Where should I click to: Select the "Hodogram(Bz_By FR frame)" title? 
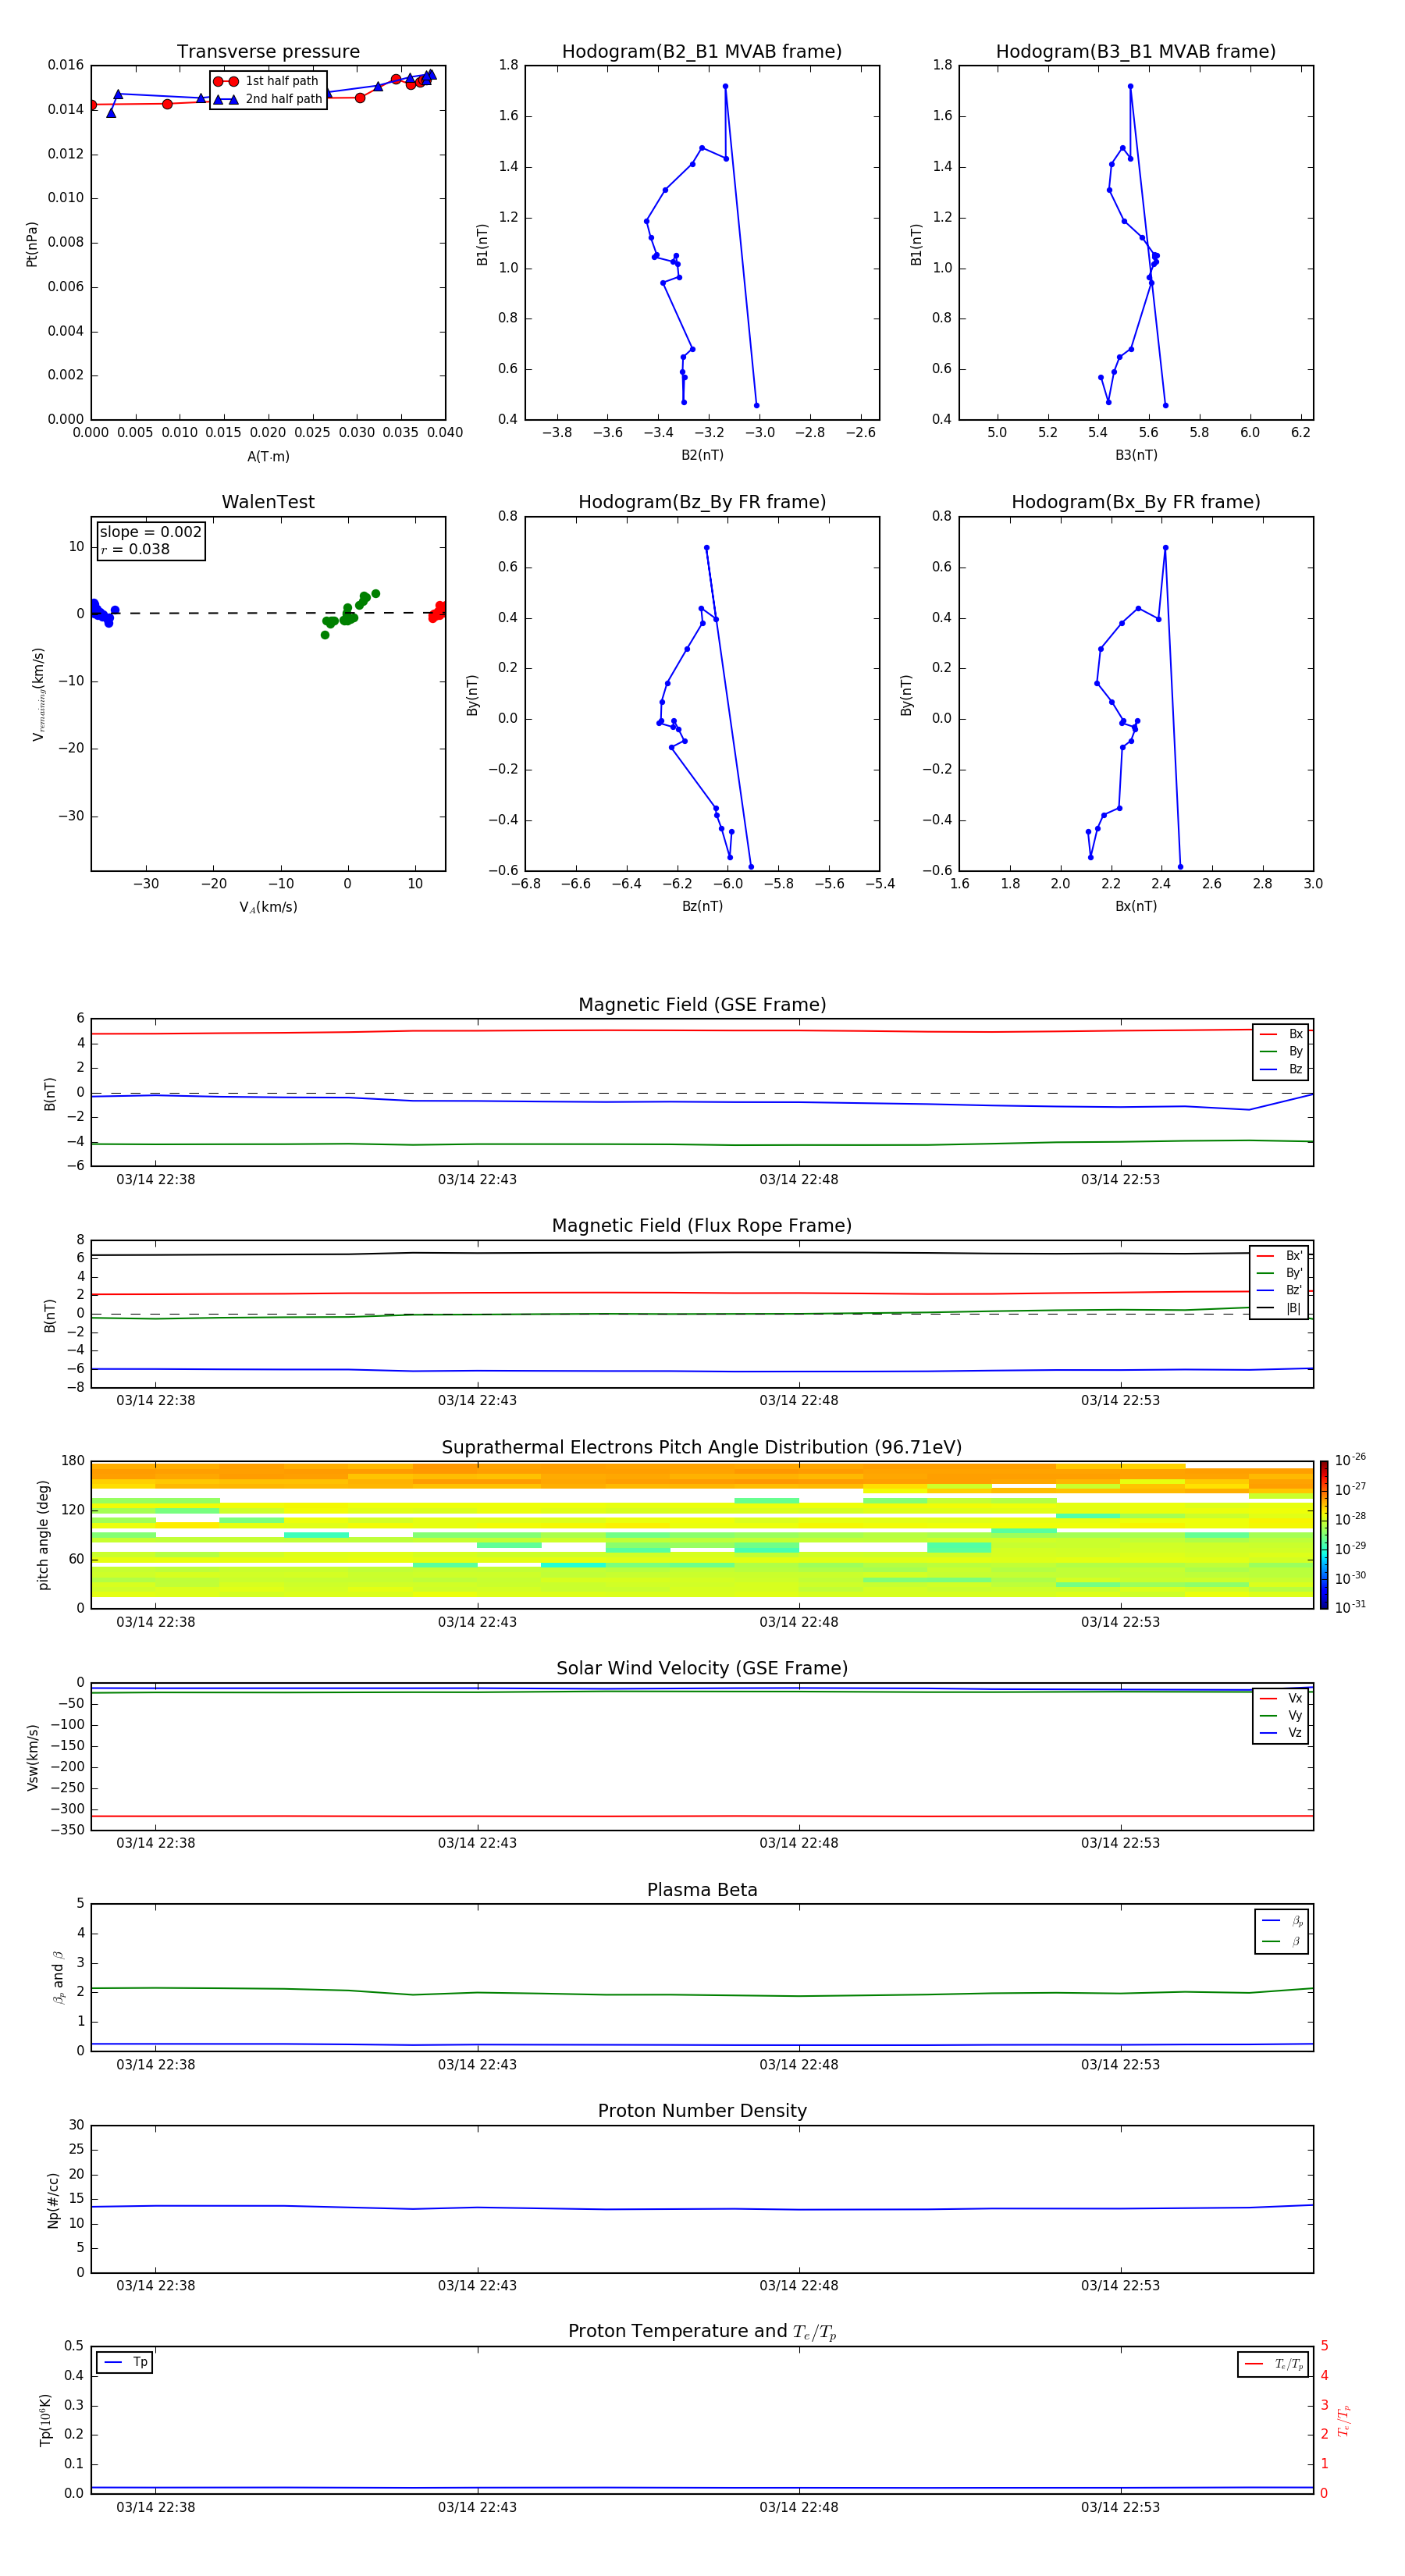tap(702, 502)
